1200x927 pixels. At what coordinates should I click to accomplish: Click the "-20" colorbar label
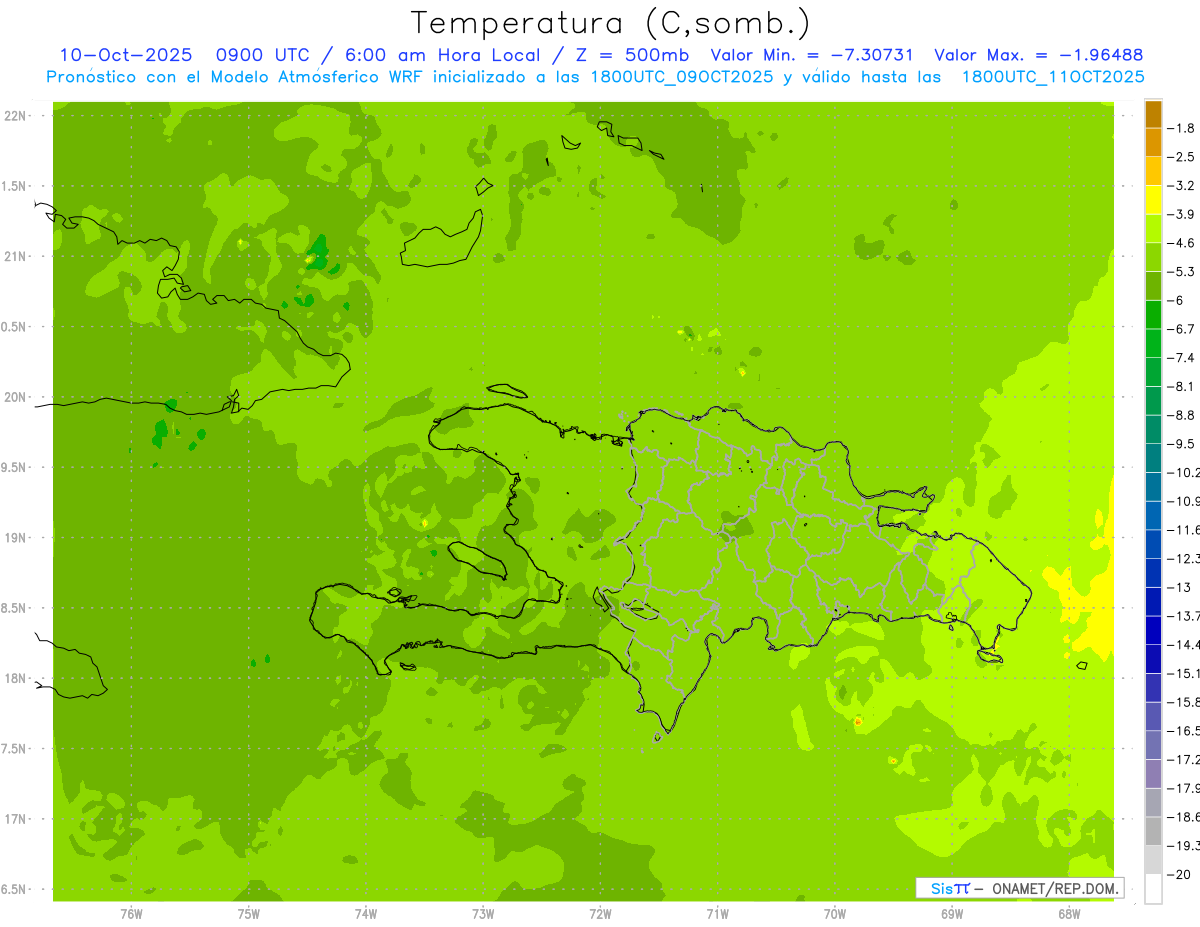tap(1180, 874)
